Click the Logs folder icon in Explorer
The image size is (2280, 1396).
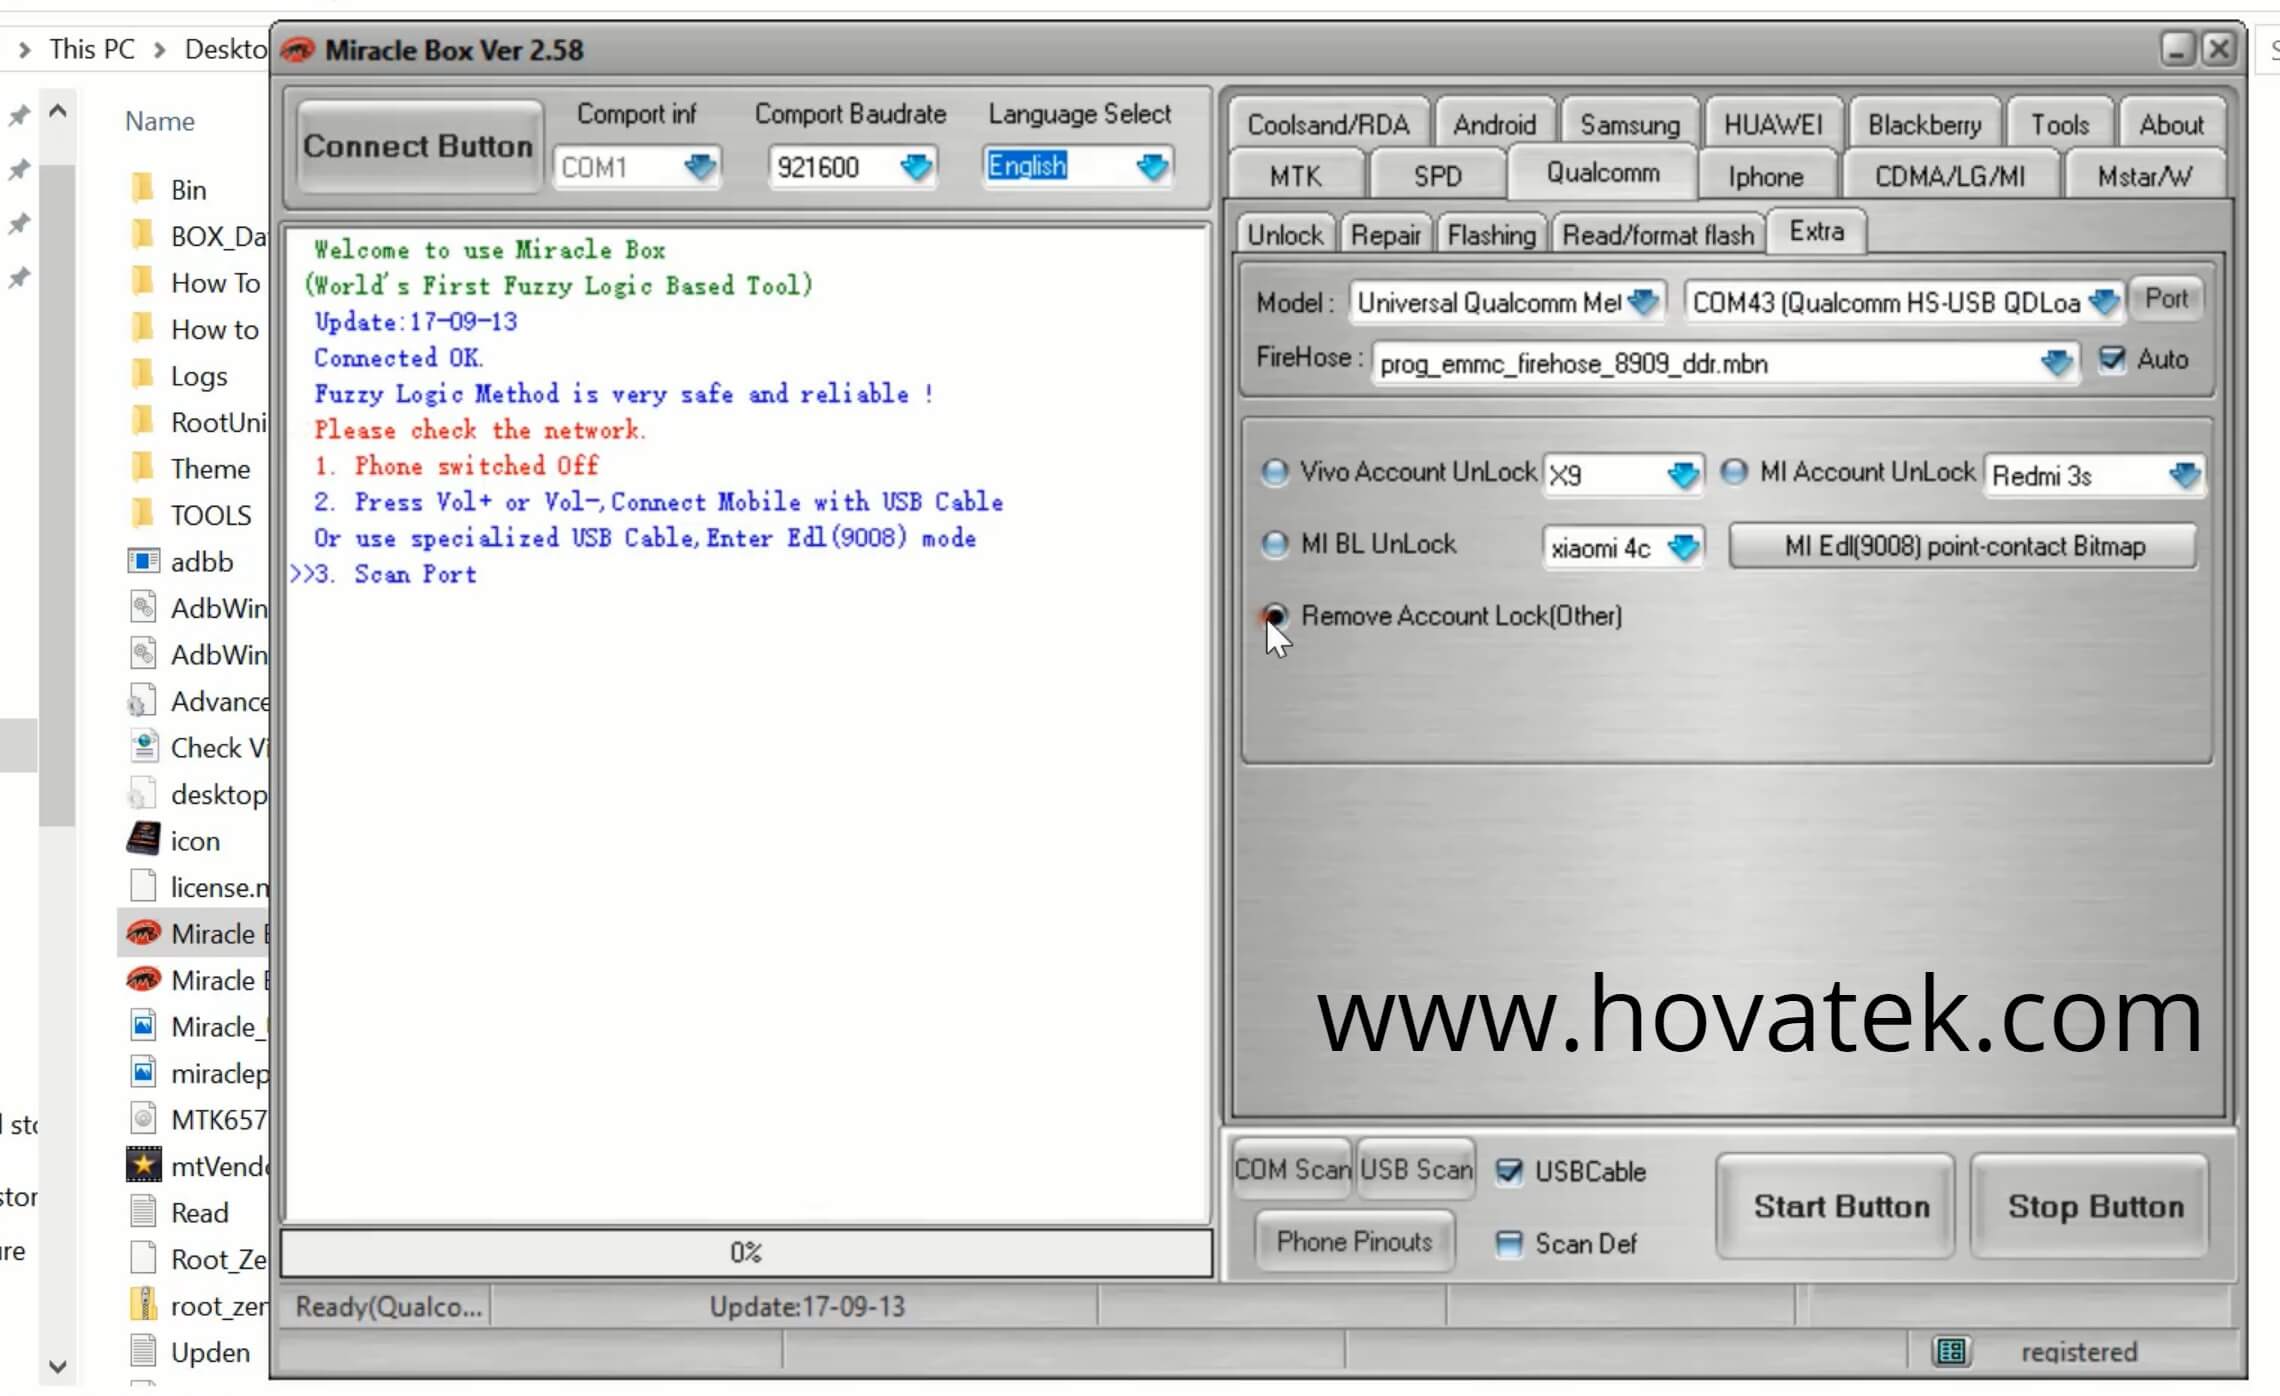click(144, 375)
